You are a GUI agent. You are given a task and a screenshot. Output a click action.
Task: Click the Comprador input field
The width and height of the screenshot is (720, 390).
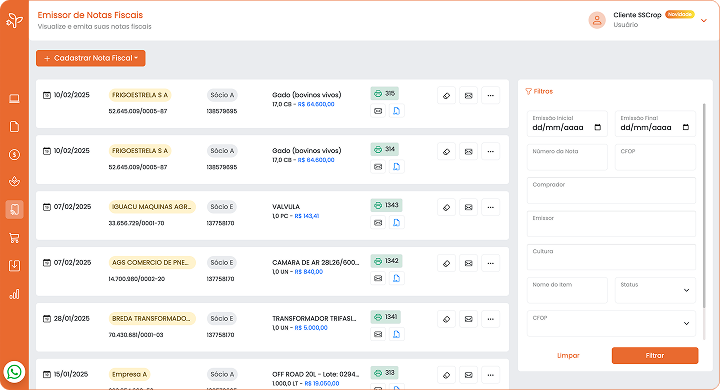pyautogui.click(x=611, y=190)
